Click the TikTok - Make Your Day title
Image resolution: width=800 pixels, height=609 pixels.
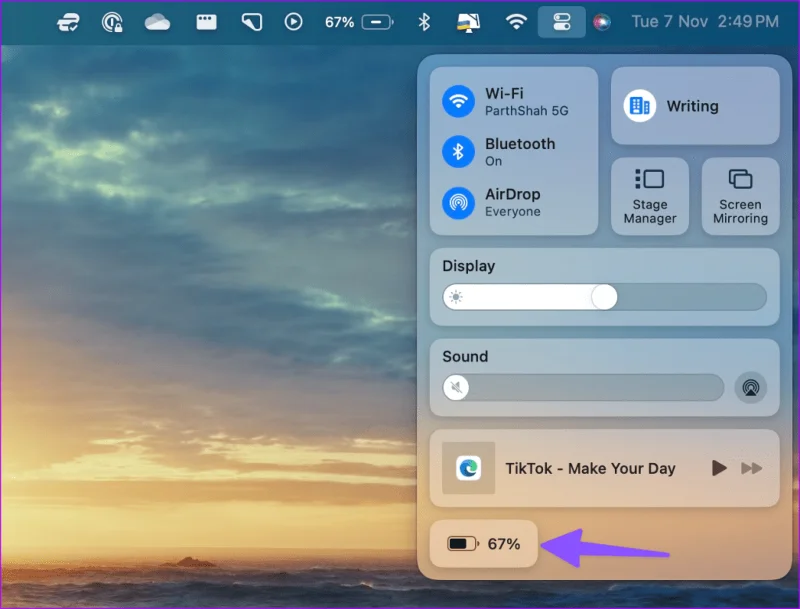coord(590,468)
